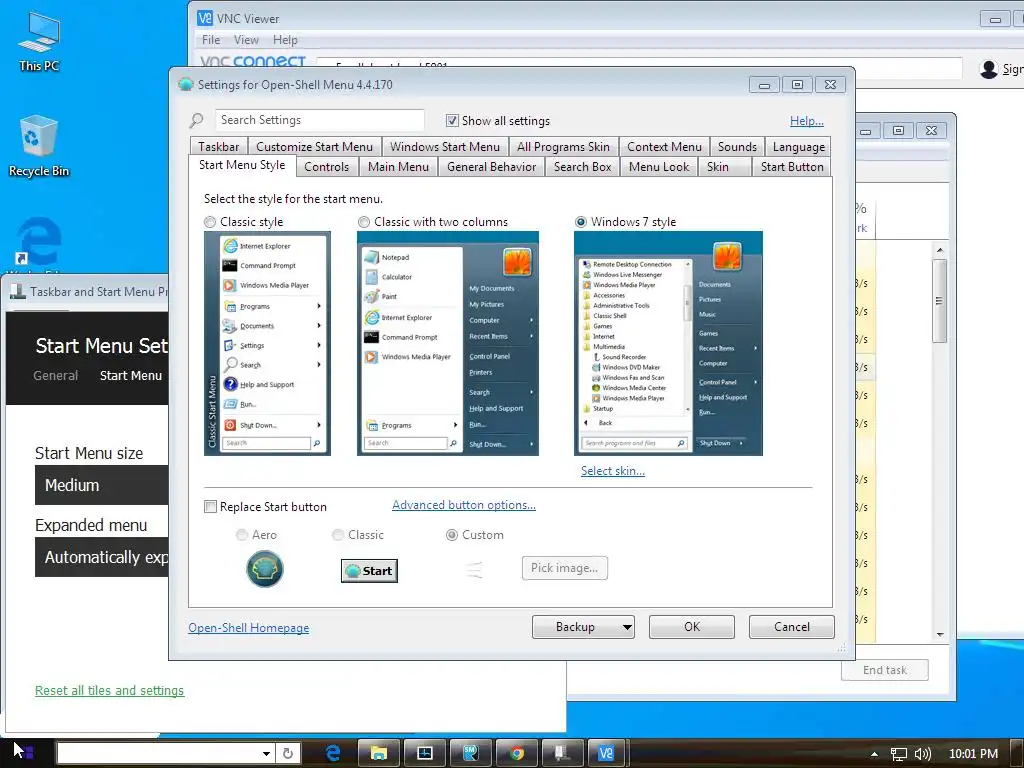Viewport: 1024px width, 768px height.
Task: Open the Search Box tab
Action: pyautogui.click(x=583, y=167)
